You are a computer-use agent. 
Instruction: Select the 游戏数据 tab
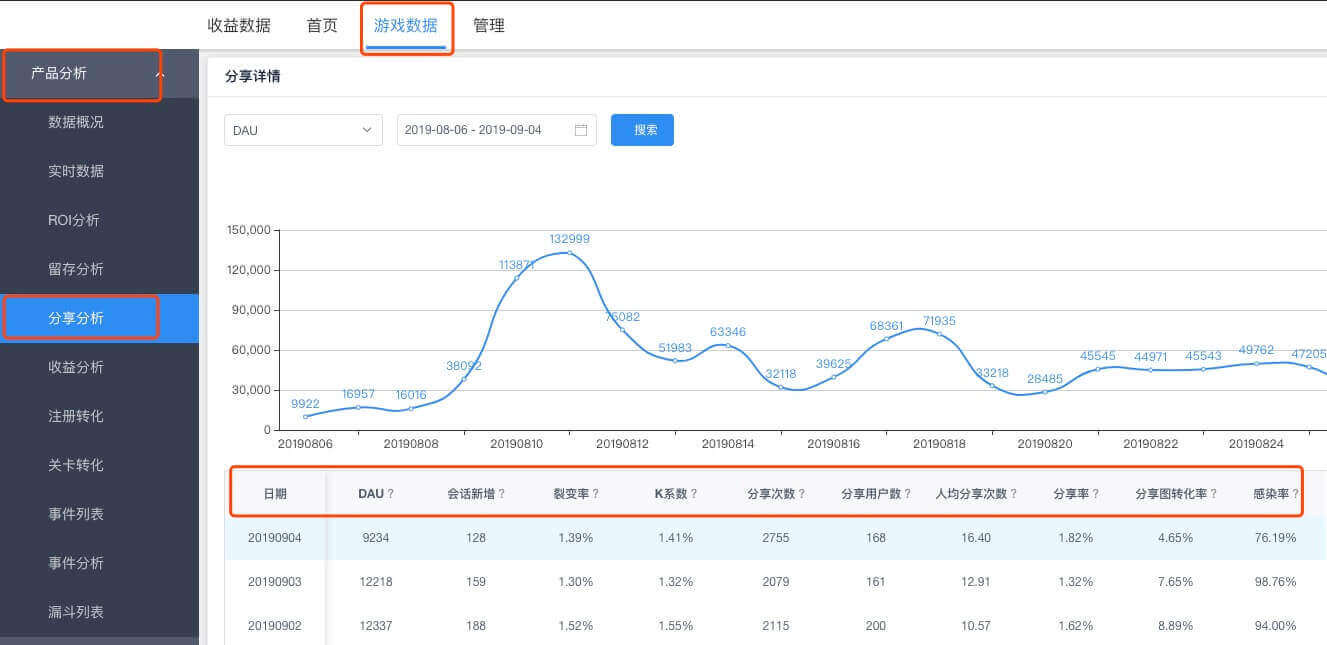405,26
